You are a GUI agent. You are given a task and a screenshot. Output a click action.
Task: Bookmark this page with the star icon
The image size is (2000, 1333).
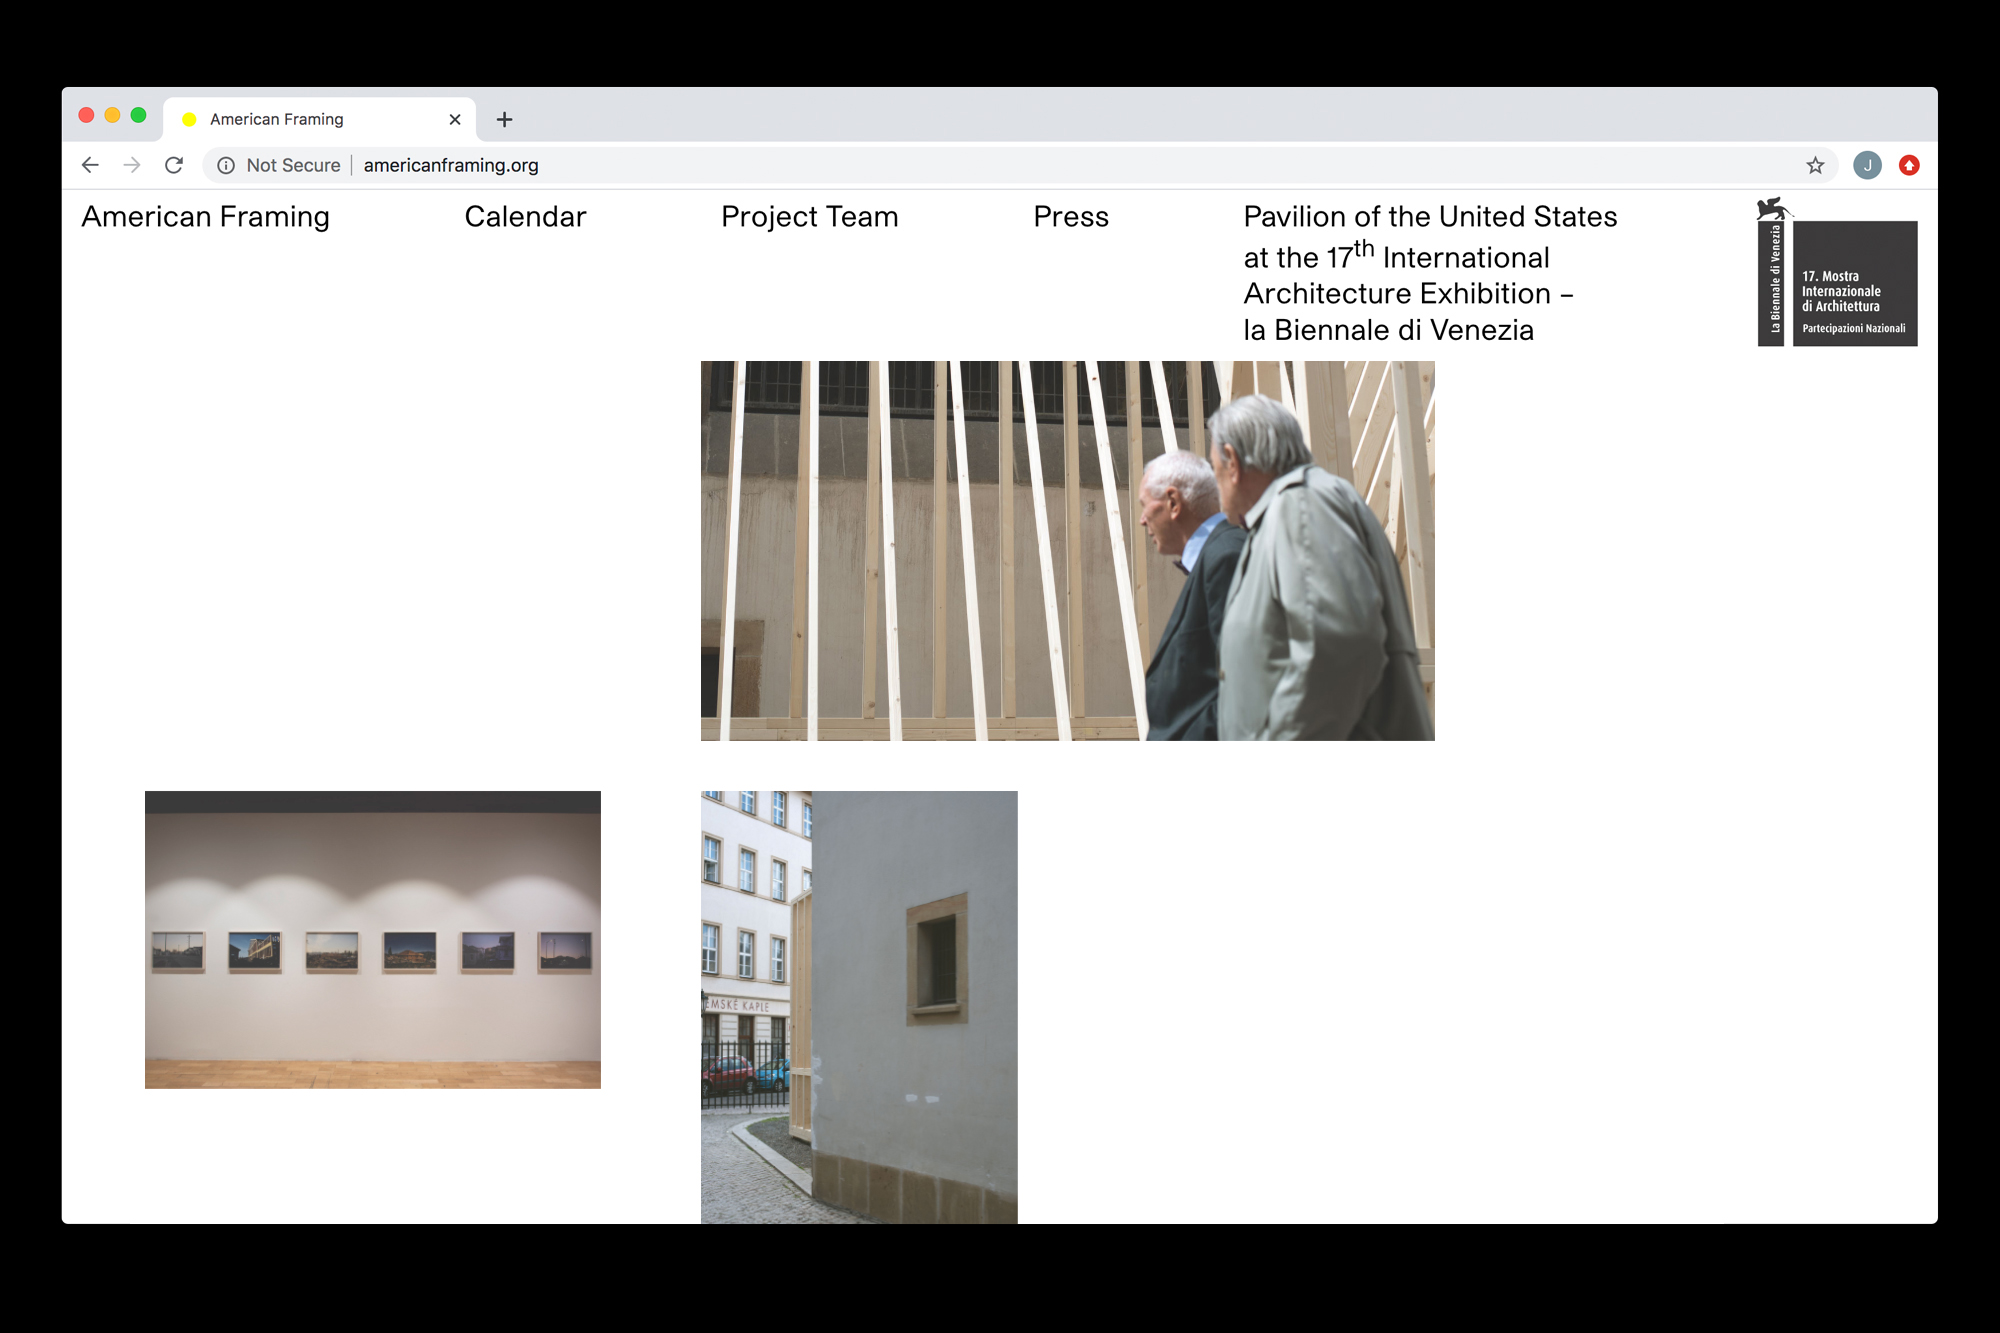pyautogui.click(x=1815, y=165)
